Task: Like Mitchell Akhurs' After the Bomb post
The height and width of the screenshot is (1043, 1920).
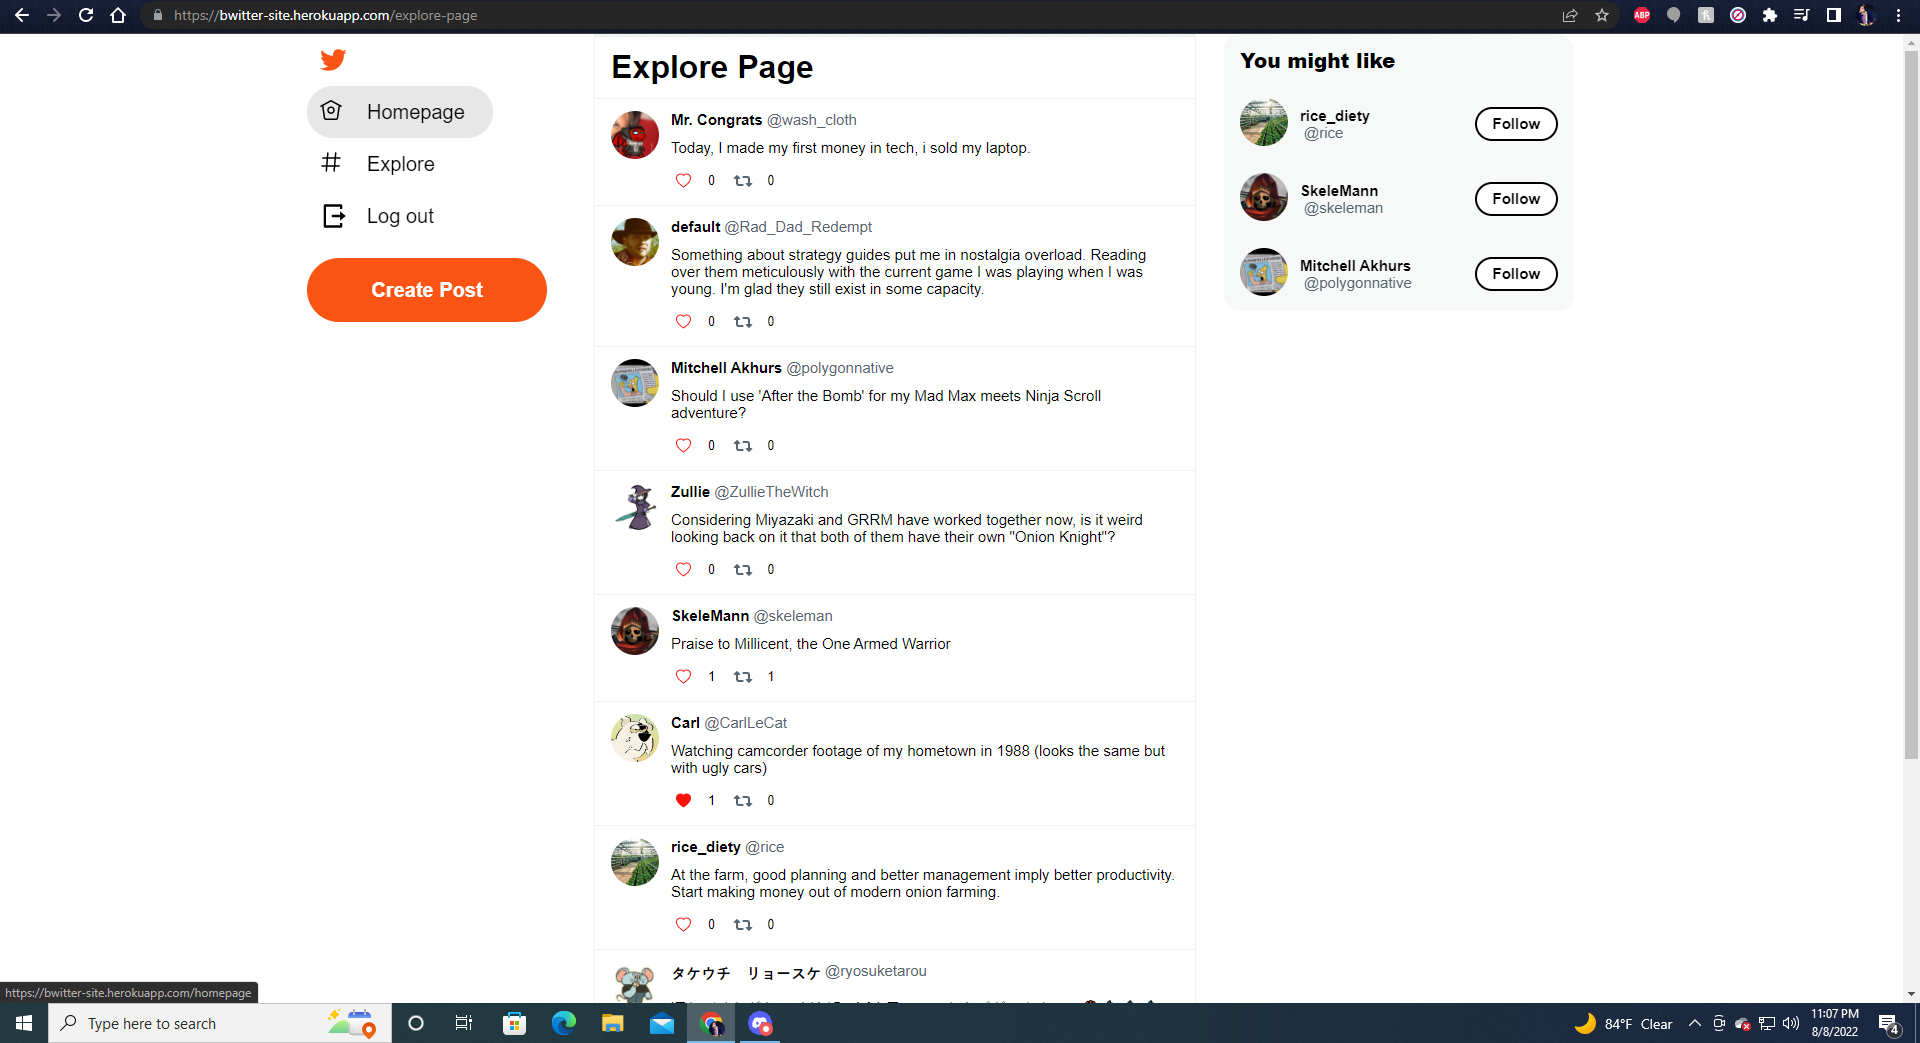Action: (x=683, y=445)
